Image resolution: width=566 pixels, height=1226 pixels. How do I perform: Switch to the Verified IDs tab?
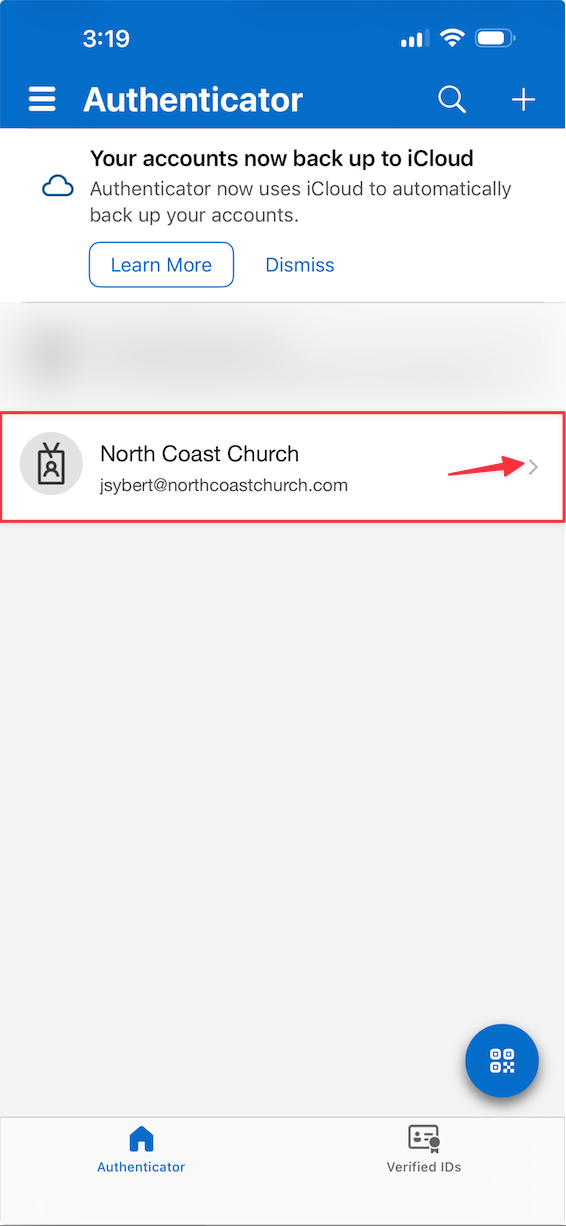pos(424,1150)
